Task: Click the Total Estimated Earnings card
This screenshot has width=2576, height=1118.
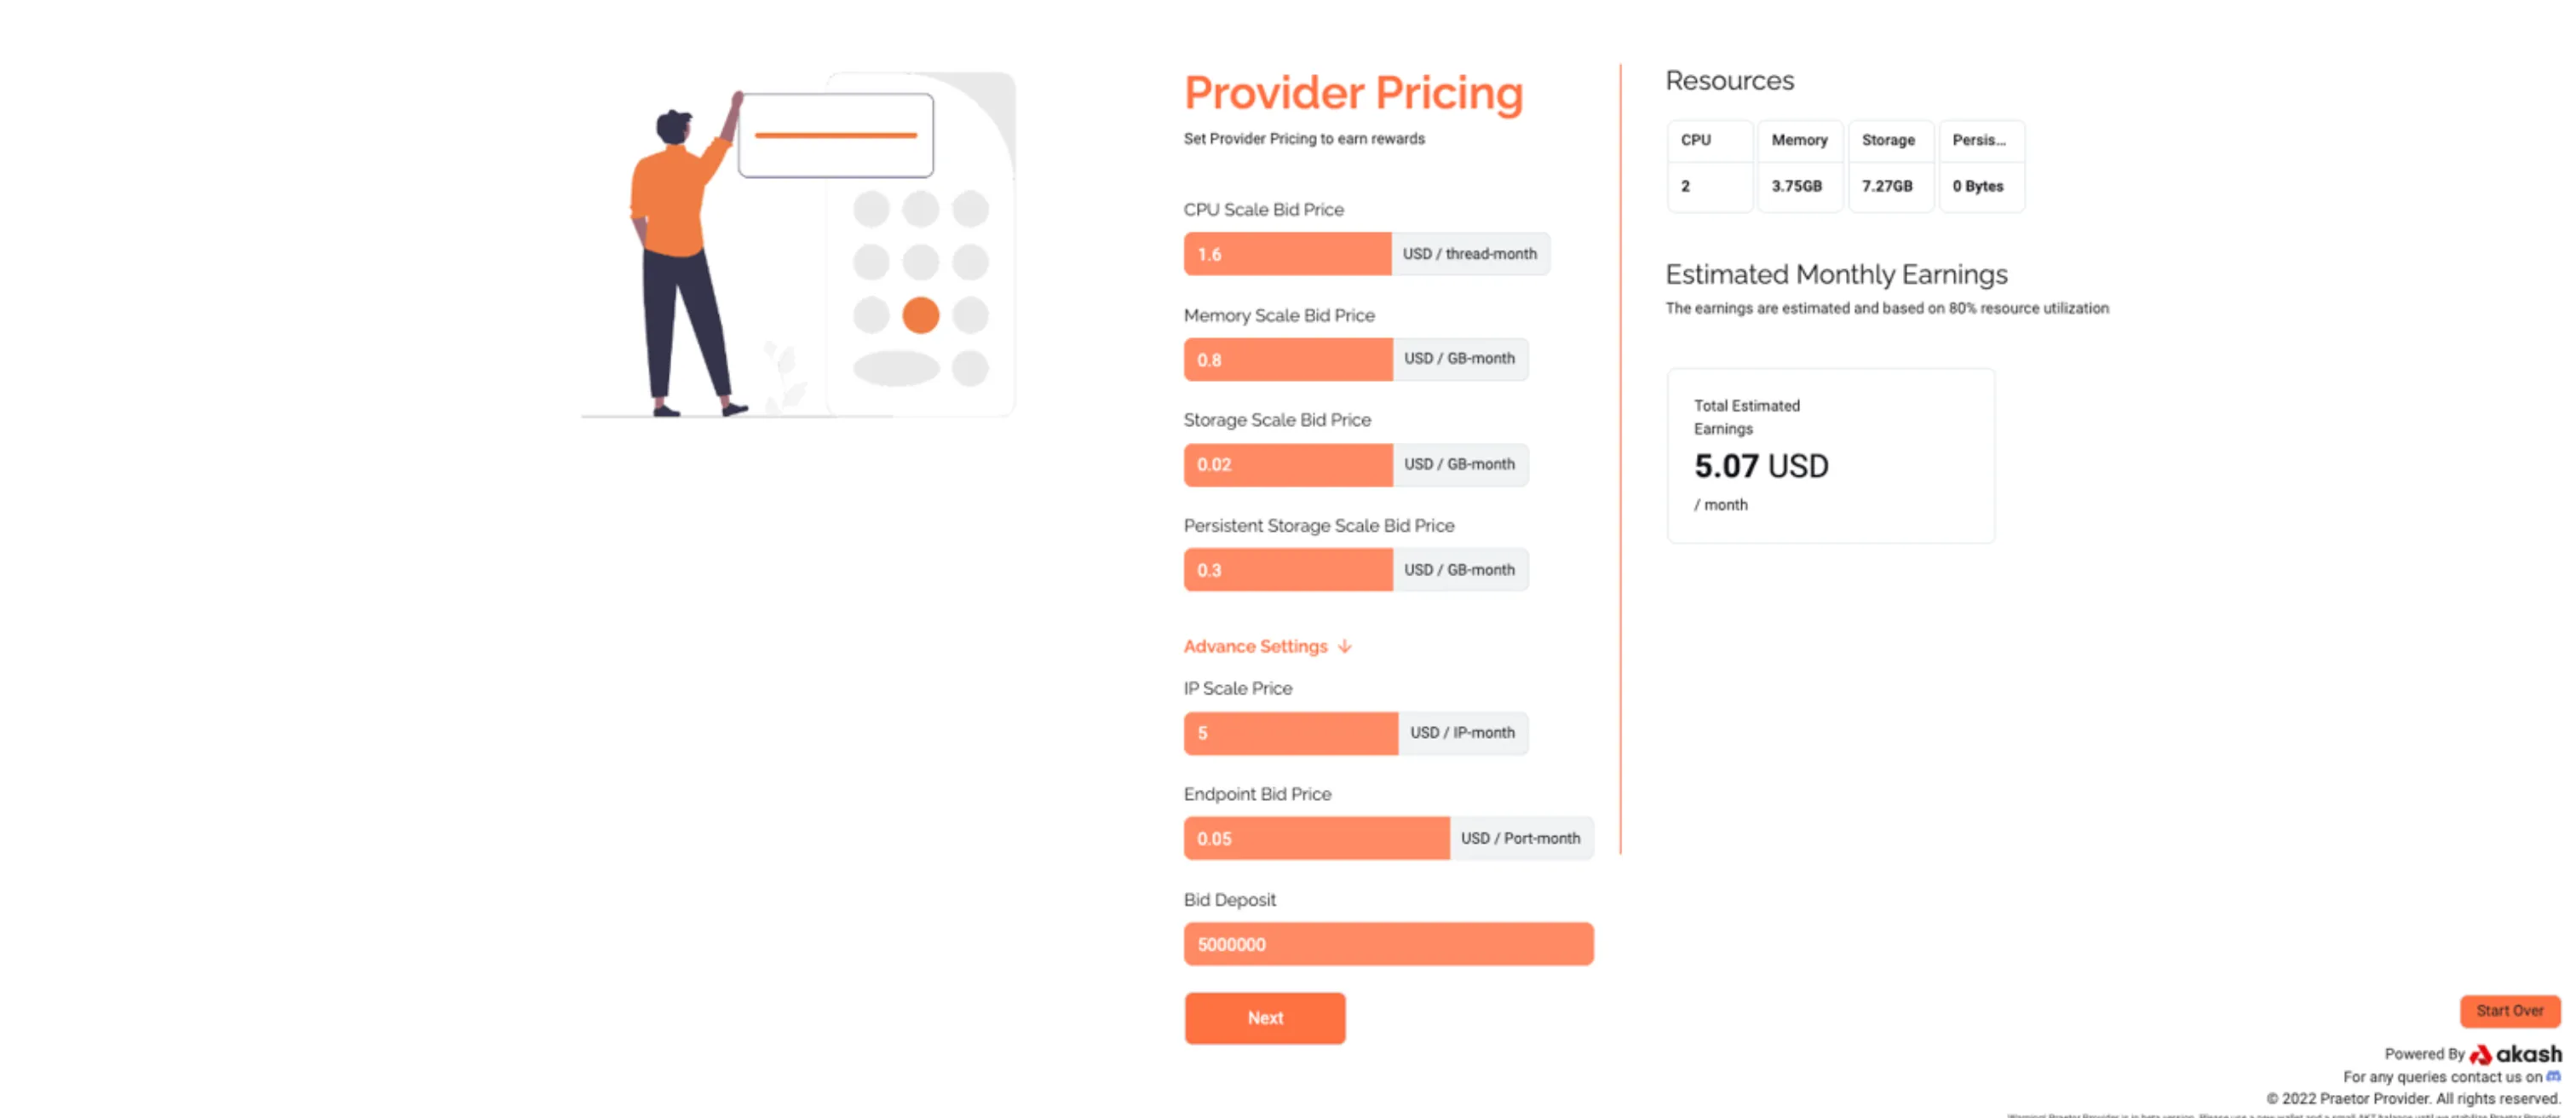Action: click(x=1830, y=456)
